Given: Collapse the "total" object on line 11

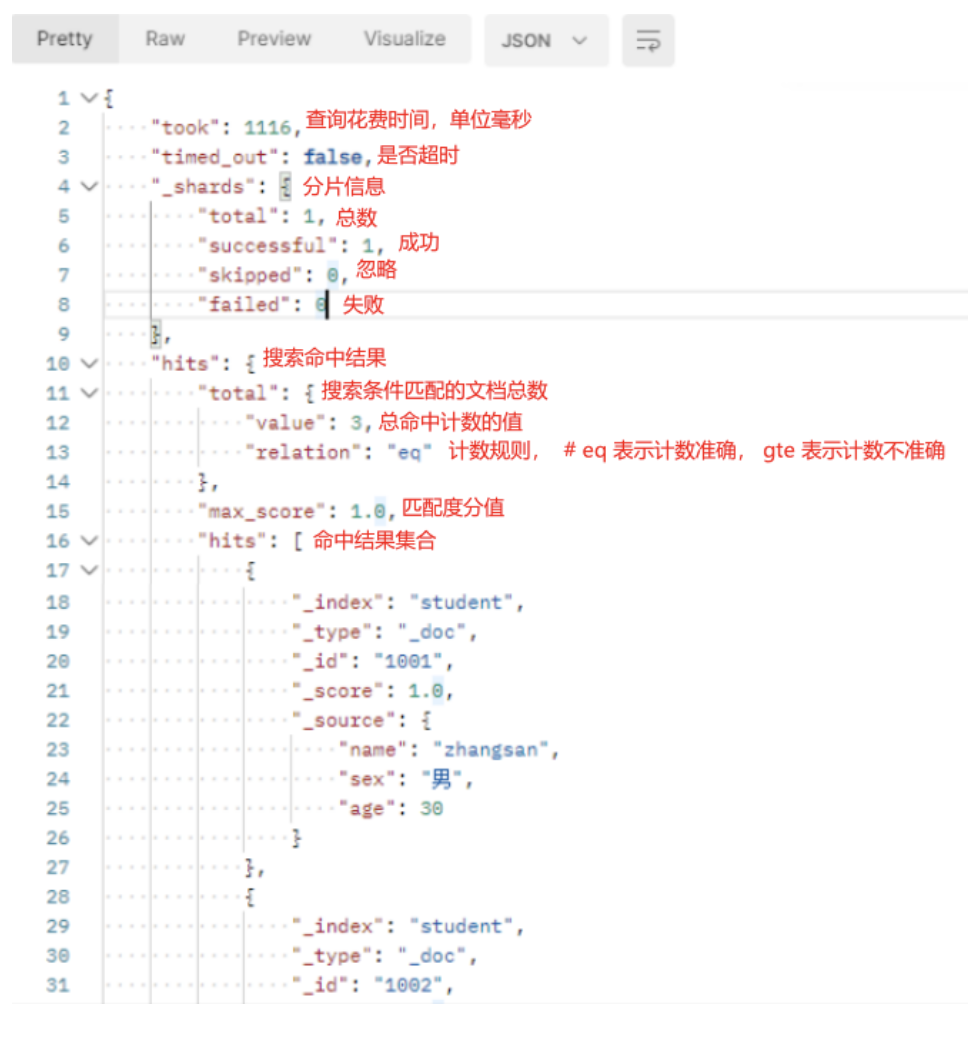Looking at the screenshot, I should tap(89, 393).
